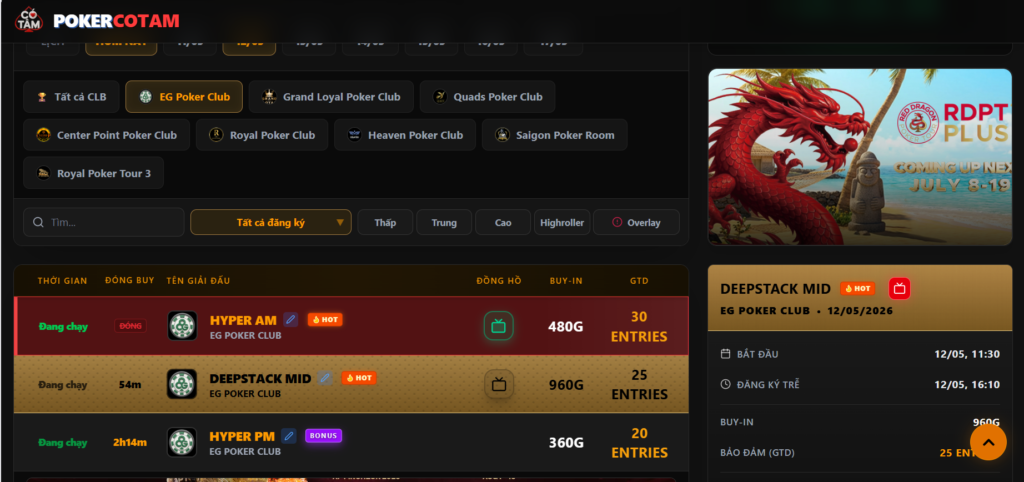Image resolution: width=1024 pixels, height=482 pixels.
Task: Click the HOT badge beside HYPER AM
Action: (x=325, y=319)
